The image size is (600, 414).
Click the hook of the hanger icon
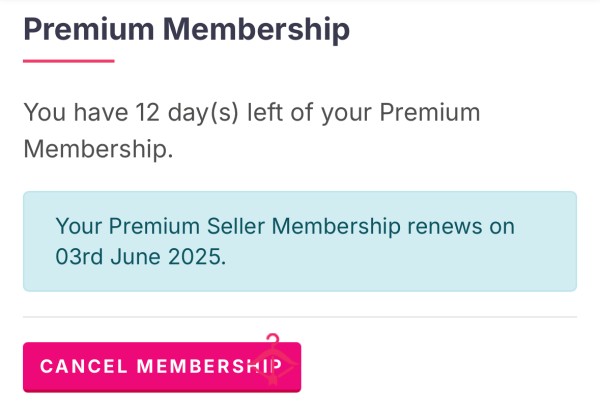click(273, 338)
